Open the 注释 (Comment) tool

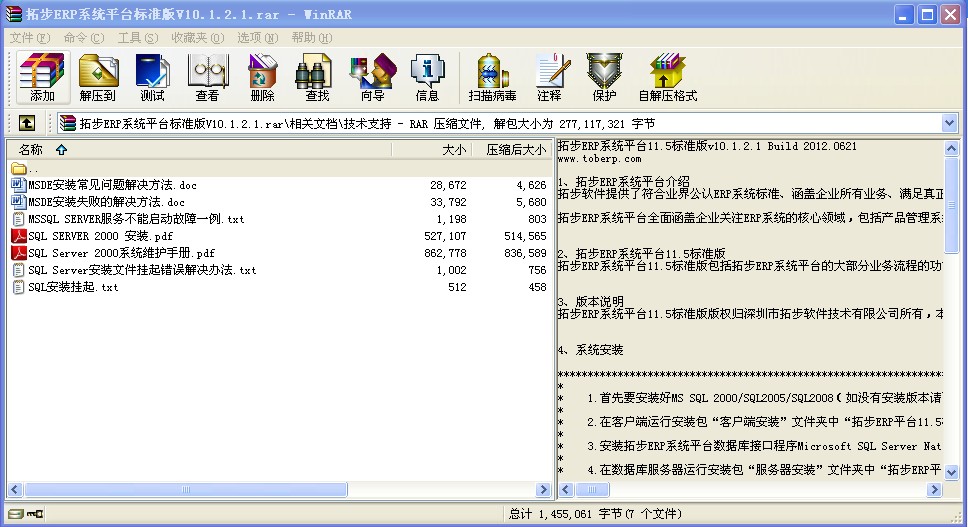[549, 78]
